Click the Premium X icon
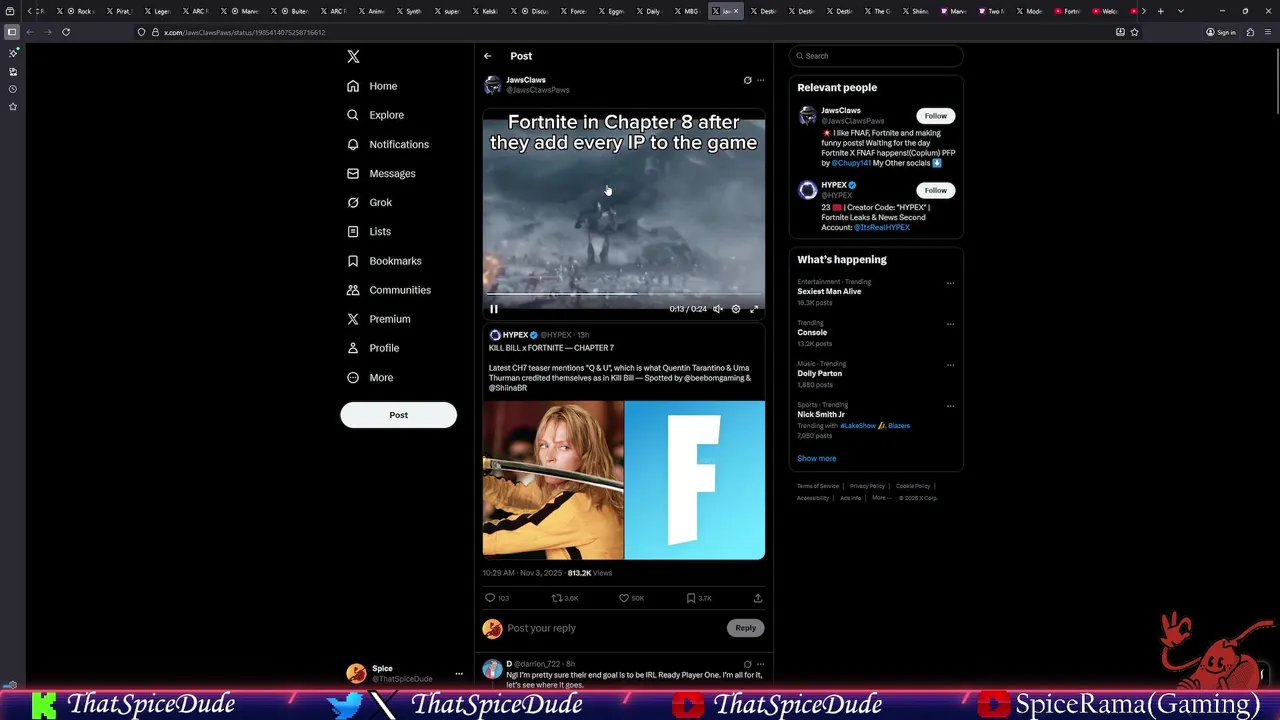 pyautogui.click(x=353, y=319)
